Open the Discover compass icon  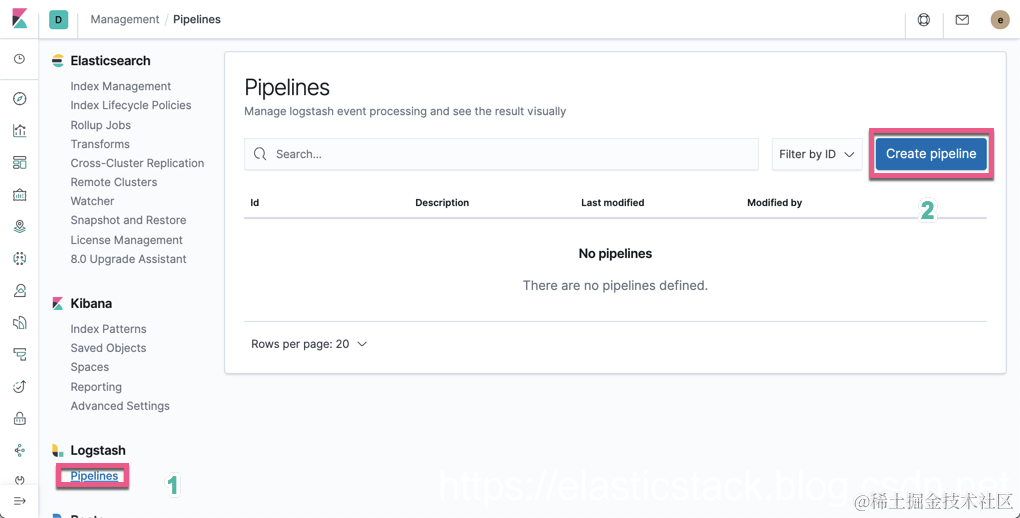click(x=19, y=99)
